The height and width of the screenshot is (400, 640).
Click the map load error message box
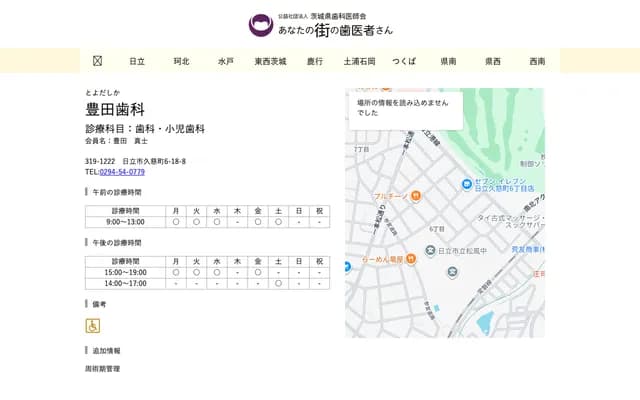point(405,108)
